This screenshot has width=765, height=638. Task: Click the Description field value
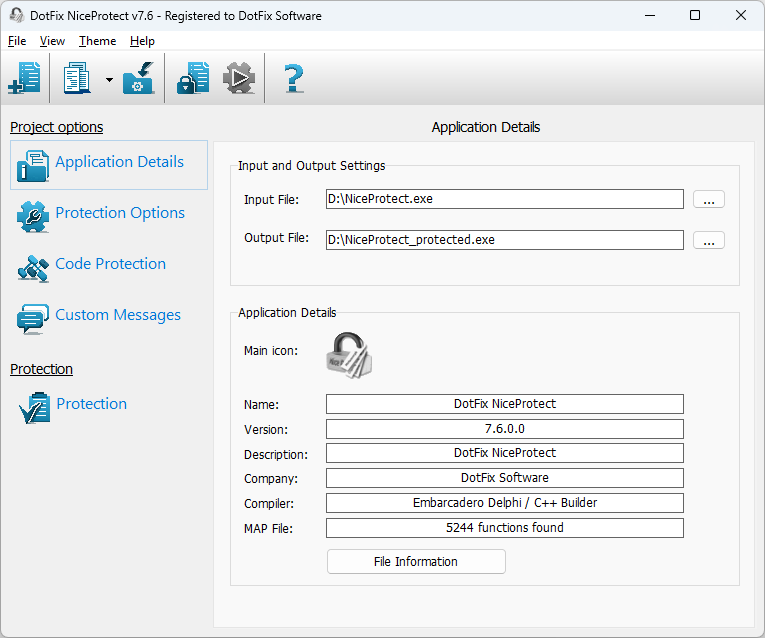tap(504, 453)
